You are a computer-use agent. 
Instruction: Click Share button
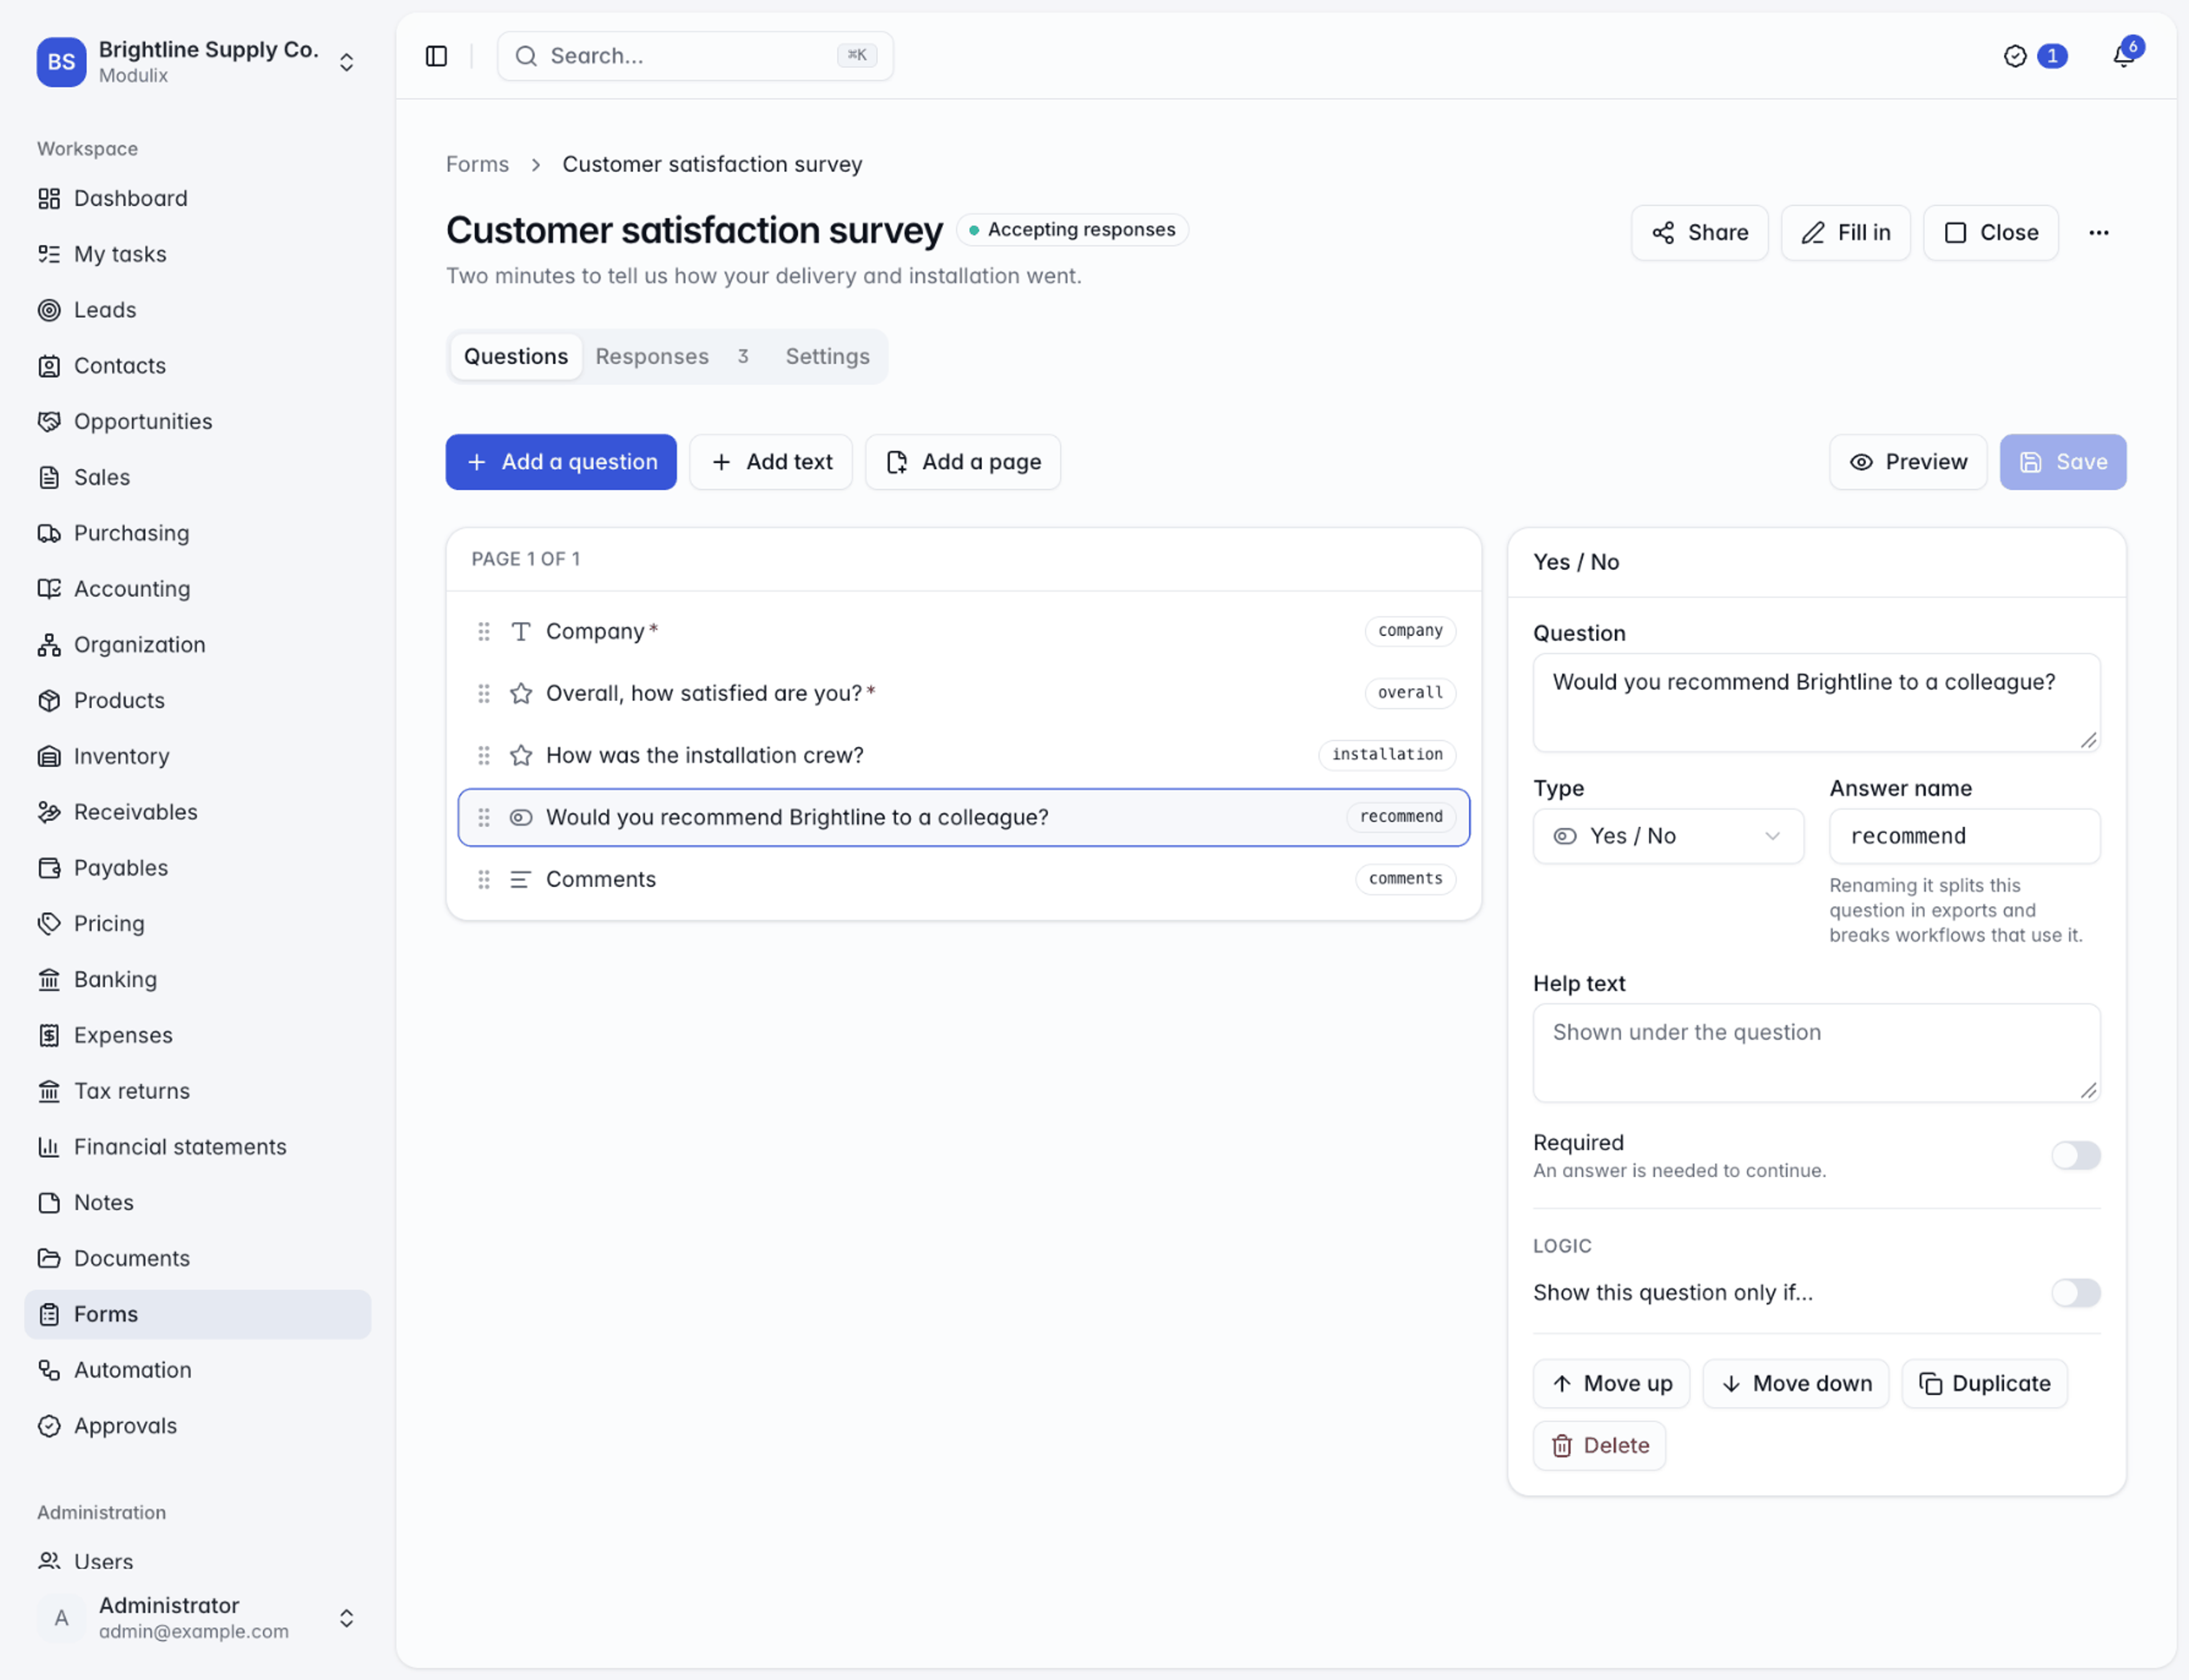point(1699,233)
